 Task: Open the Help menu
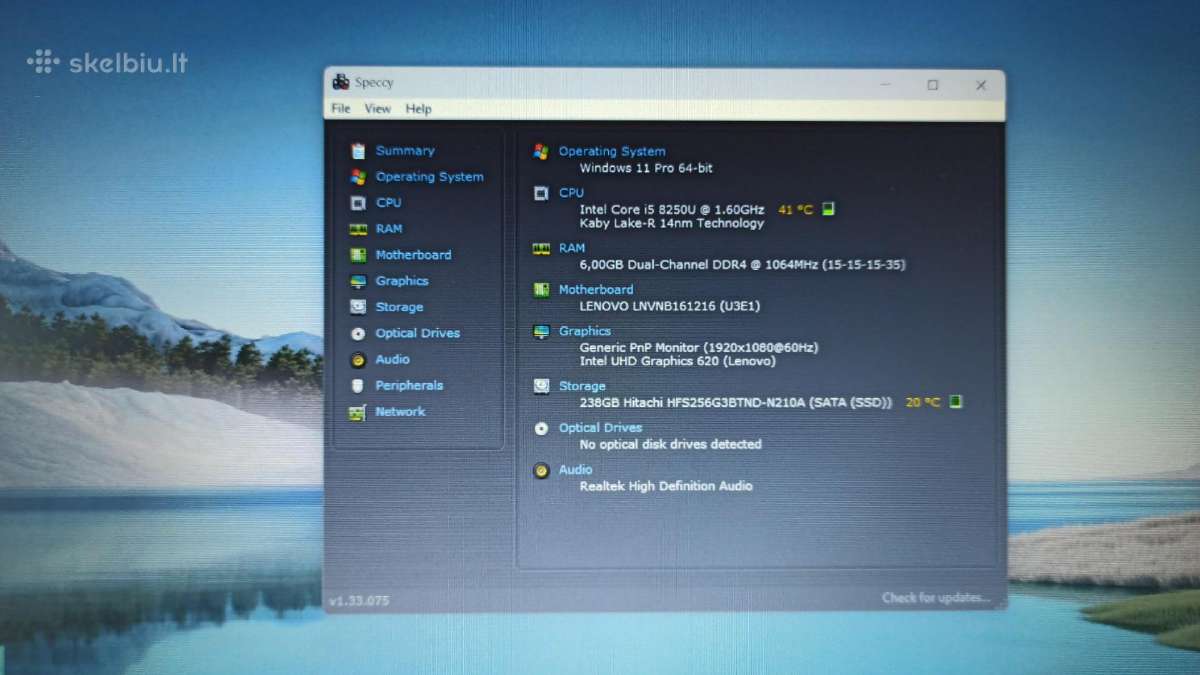[x=418, y=109]
